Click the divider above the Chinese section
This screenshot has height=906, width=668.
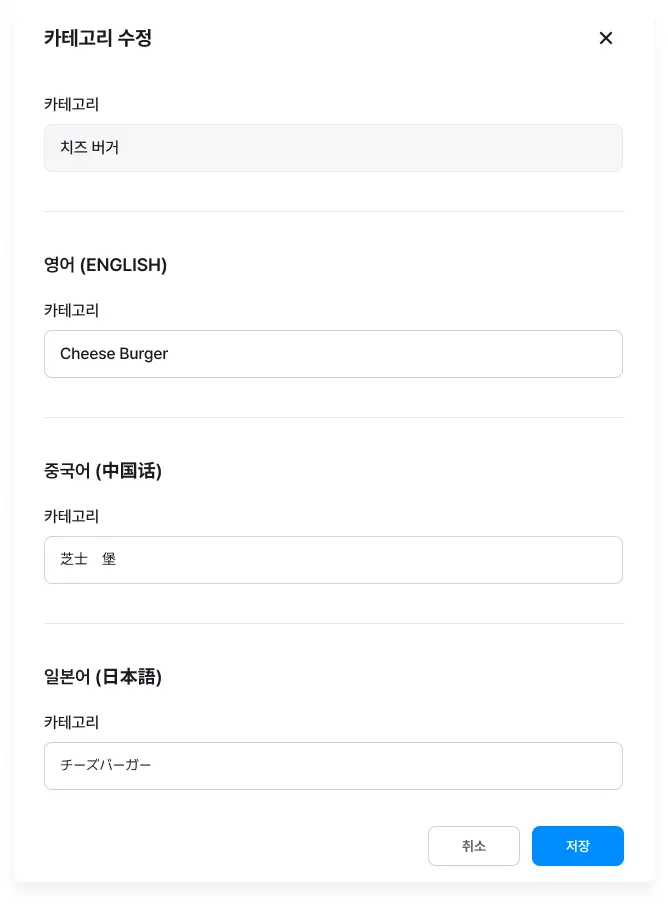click(333, 417)
